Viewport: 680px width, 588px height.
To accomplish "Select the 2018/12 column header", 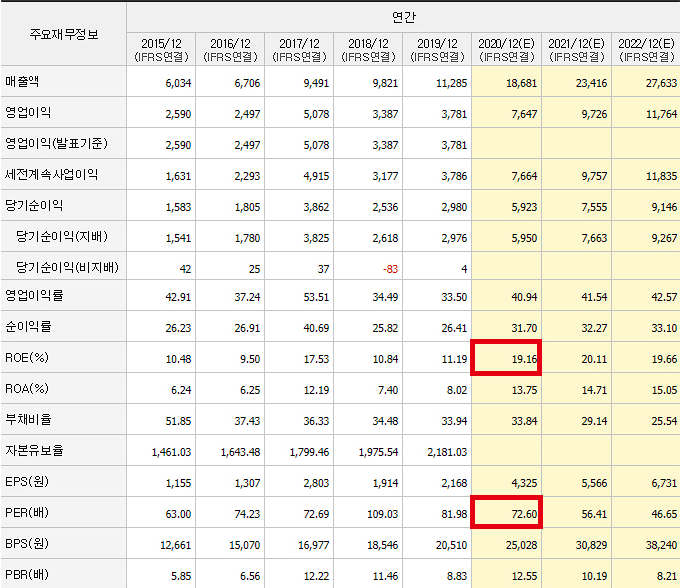I will pos(368,50).
